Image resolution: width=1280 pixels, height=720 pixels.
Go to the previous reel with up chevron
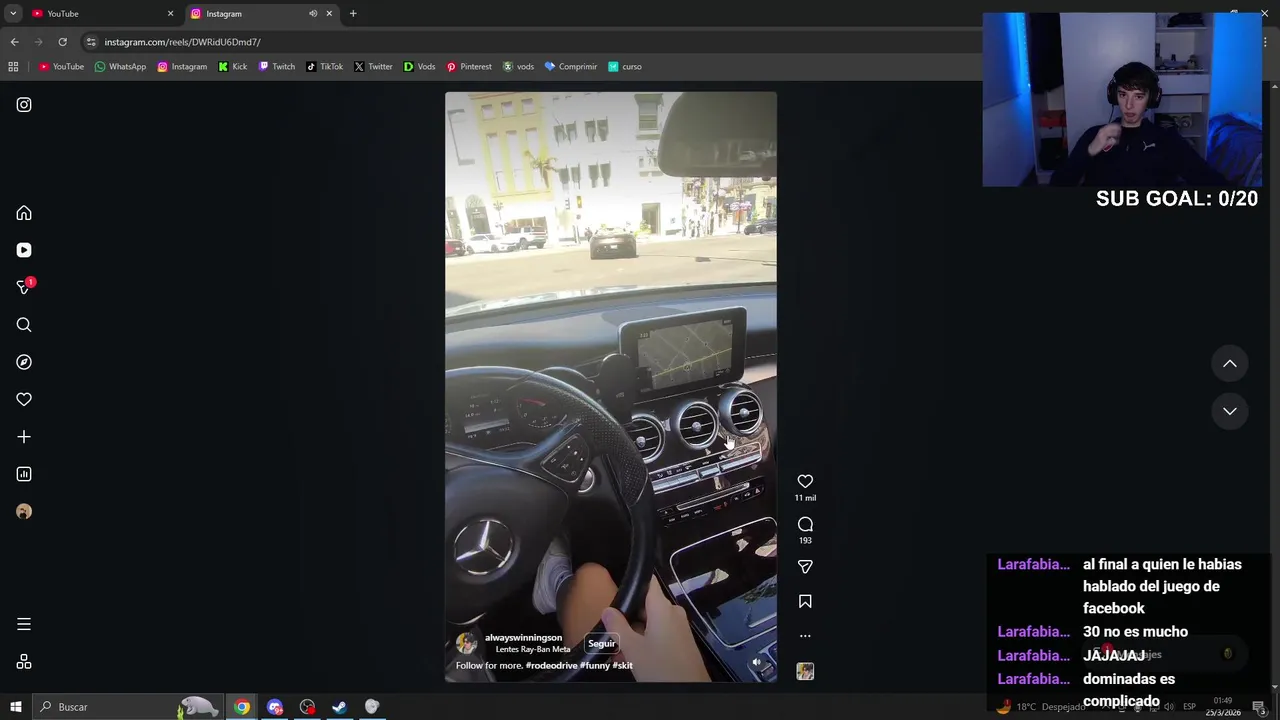(x=1230, y=364)
